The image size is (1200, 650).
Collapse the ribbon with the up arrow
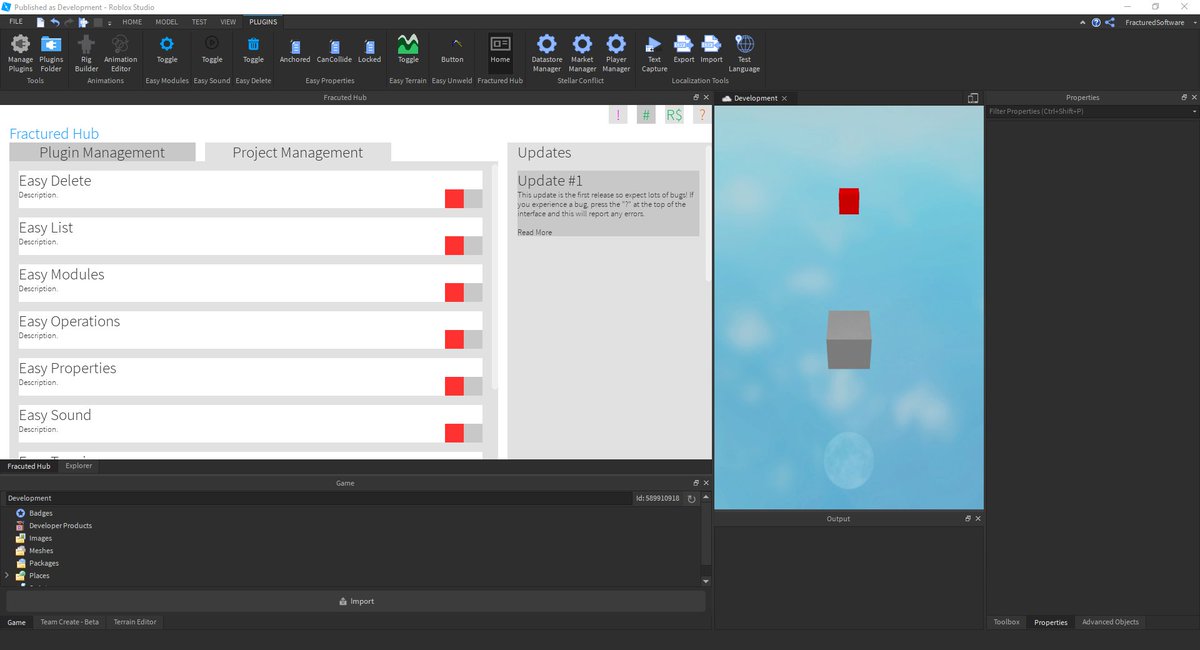click(1082, 22)
